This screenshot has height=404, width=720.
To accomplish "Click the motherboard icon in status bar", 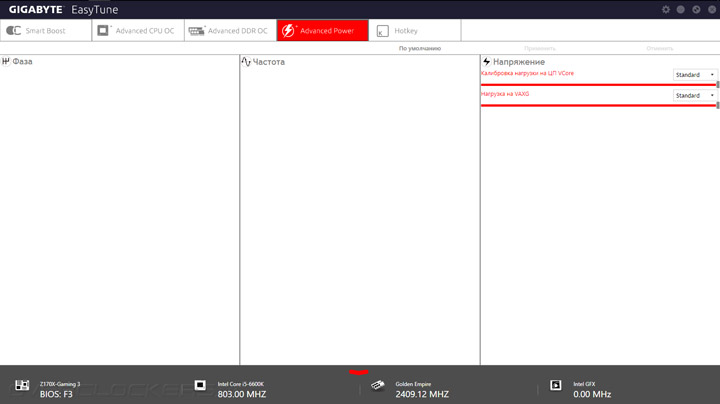I will coord(22,385).
